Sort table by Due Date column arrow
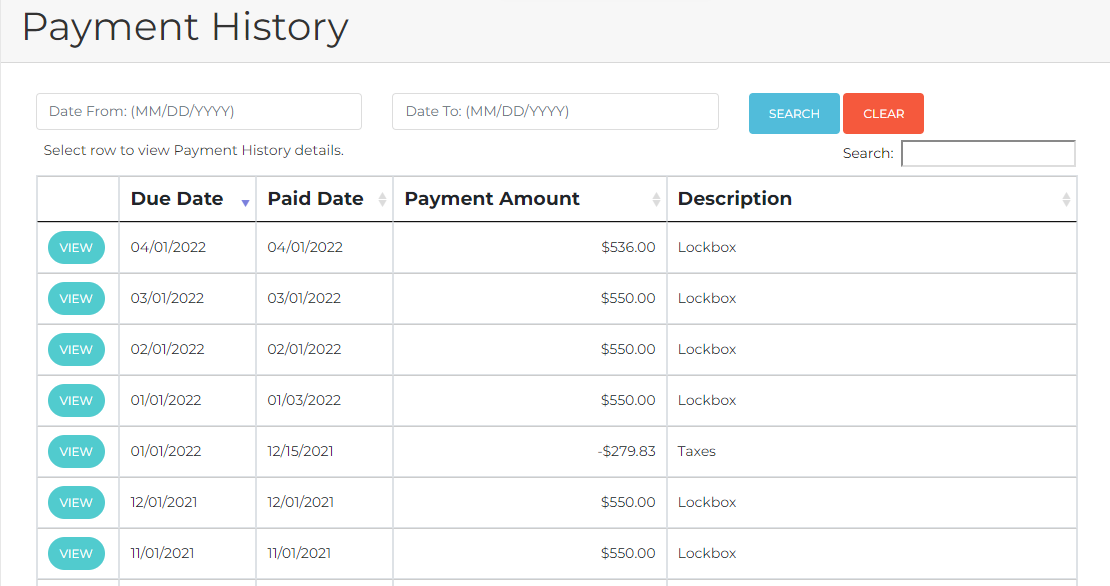This screenshot has width=1110, height=586. (245, 202)
